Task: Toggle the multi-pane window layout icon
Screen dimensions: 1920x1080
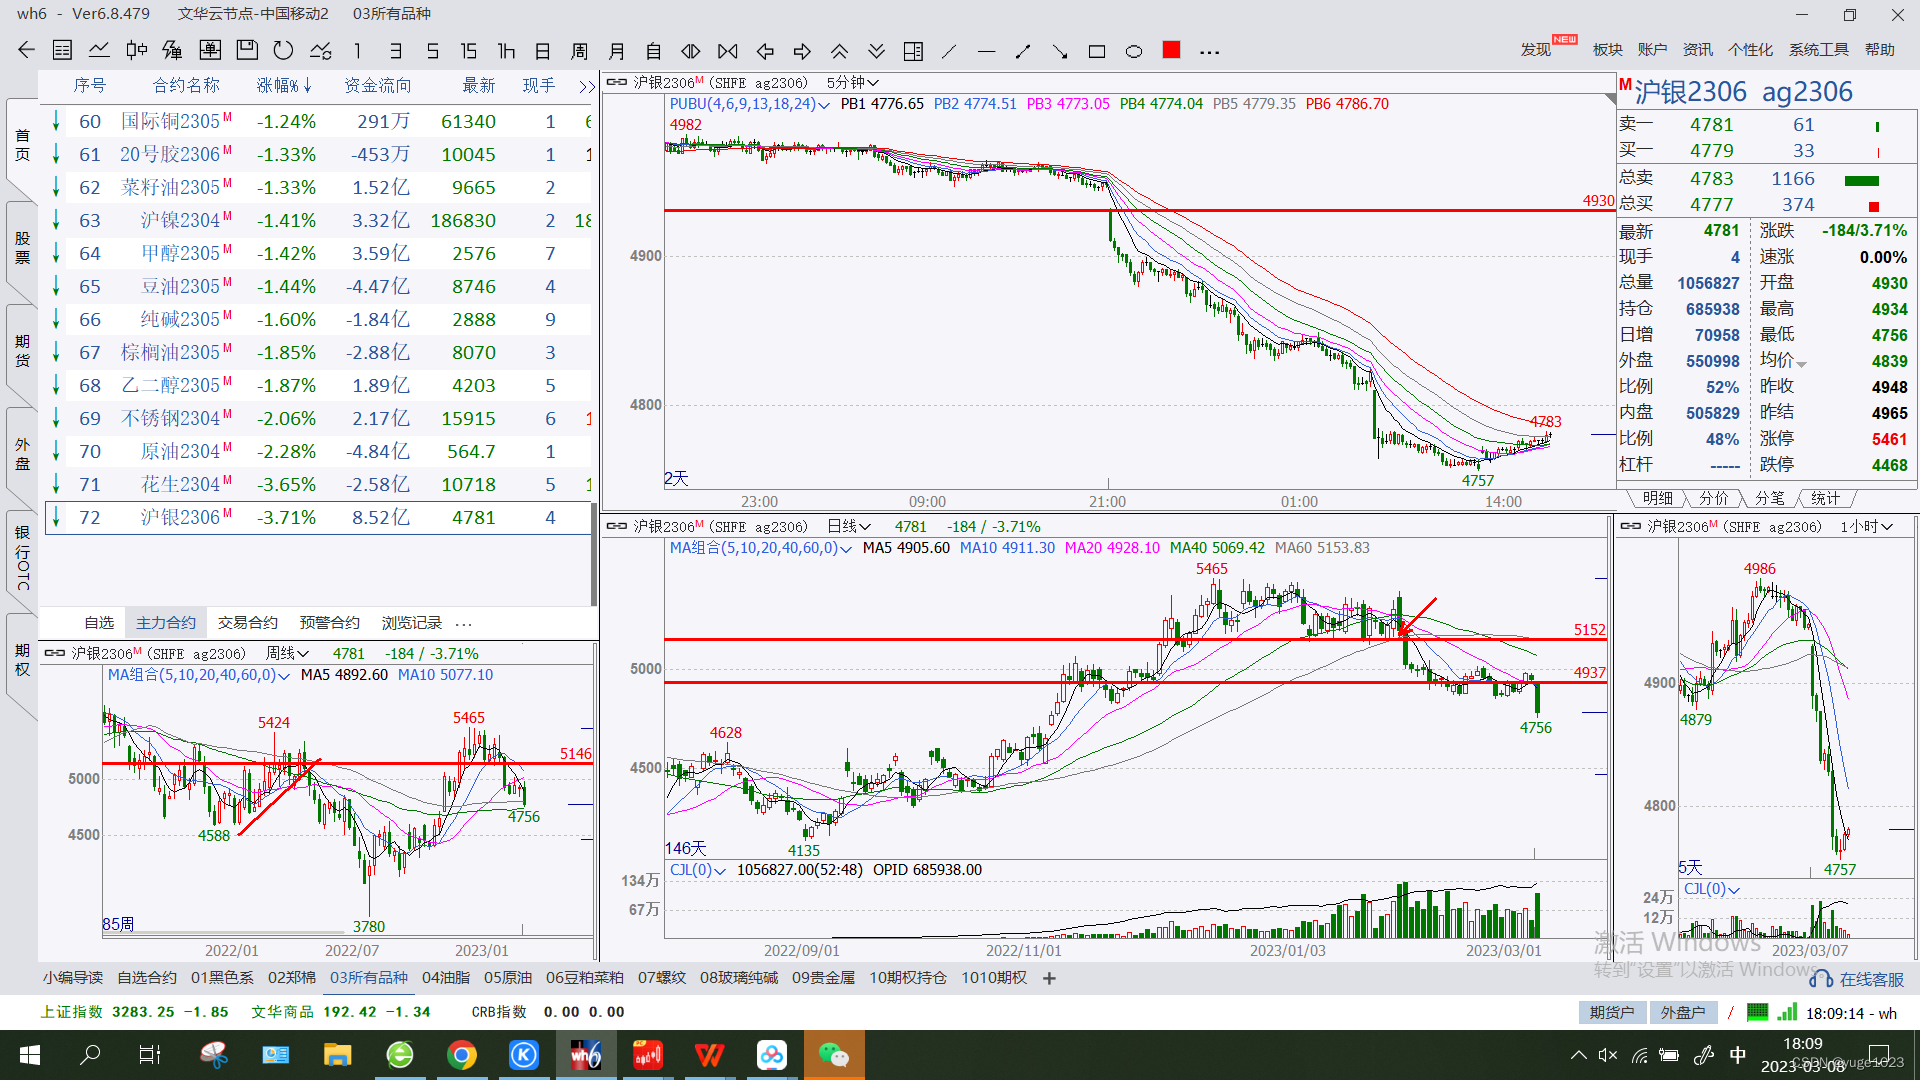Action: [x=913, y=51]
